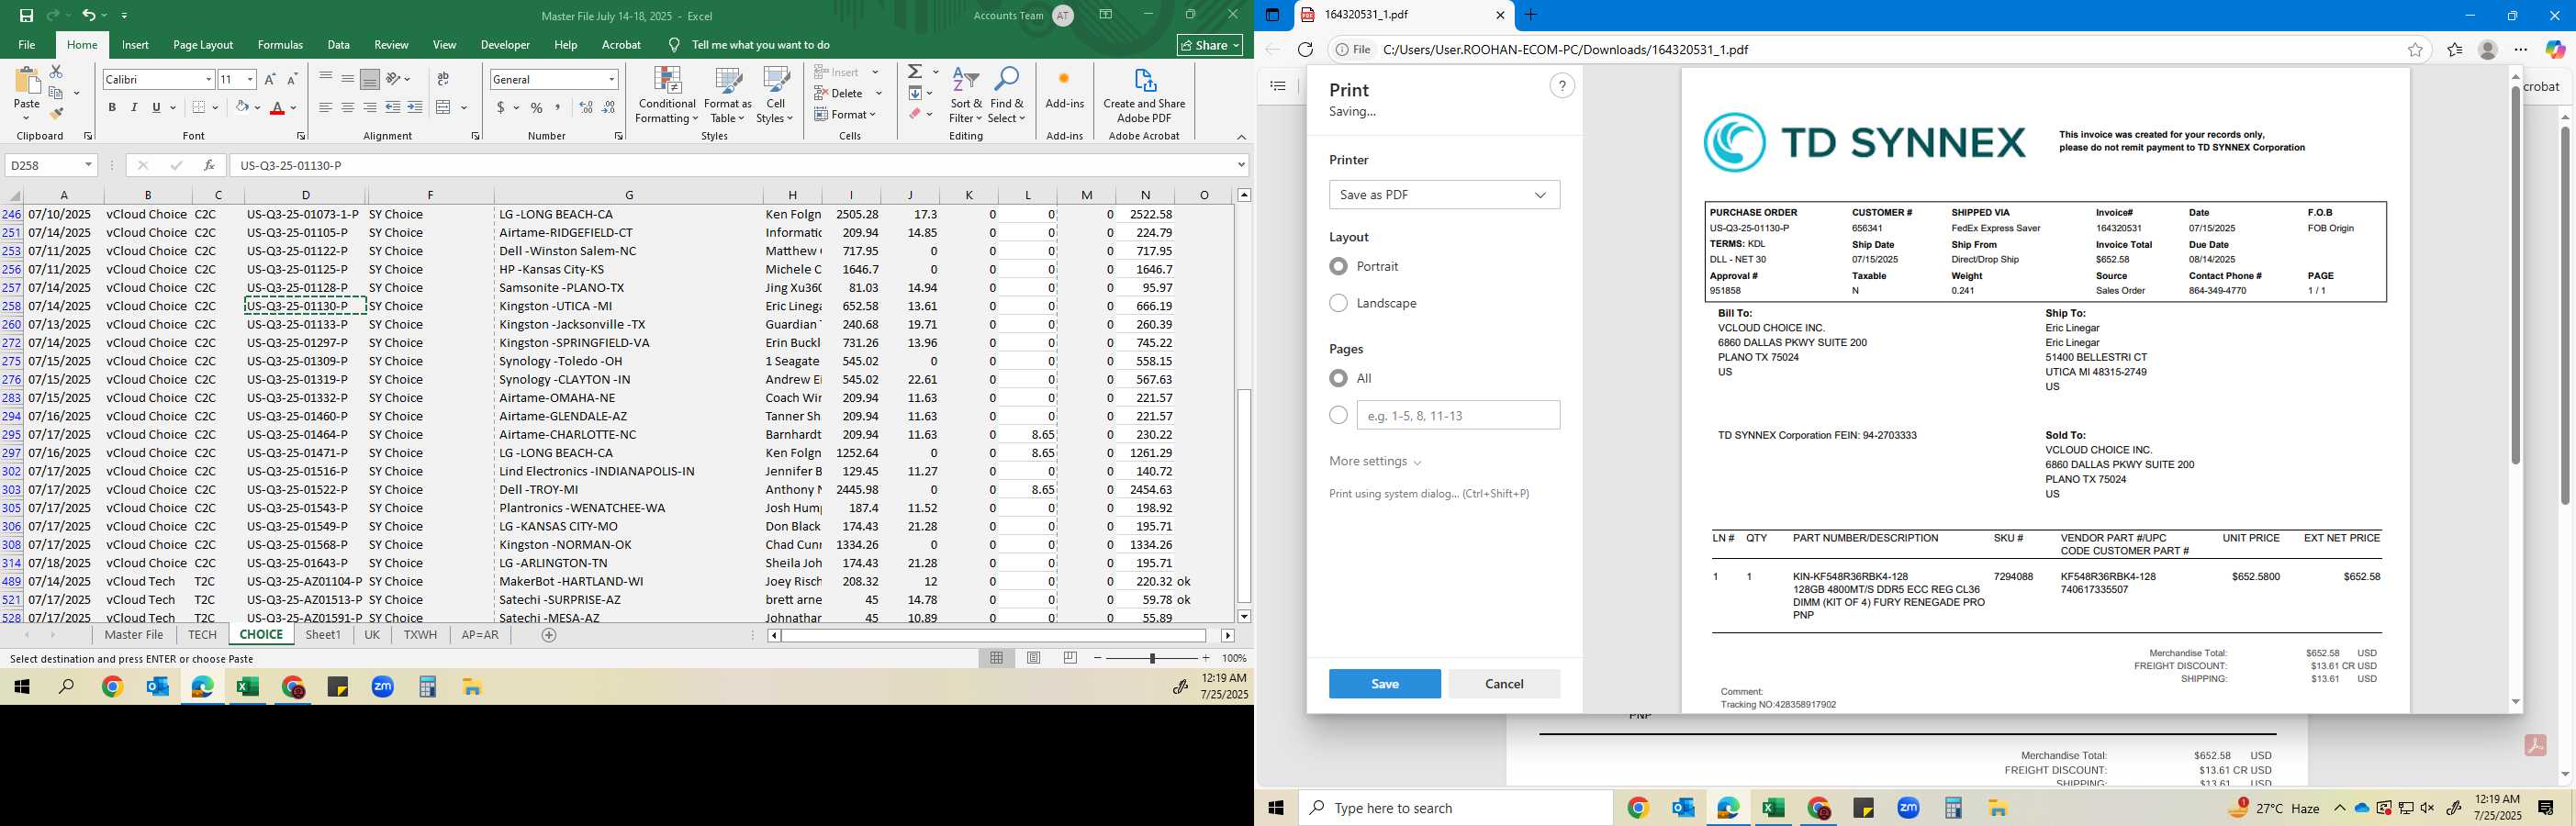Increase font size with the large A icon
2576x826 pixels.
pos(270,79)
